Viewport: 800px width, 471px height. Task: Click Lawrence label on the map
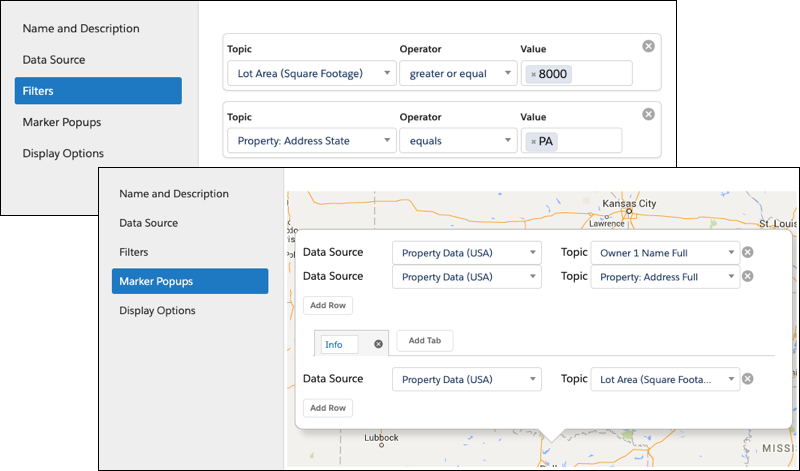tap(607, 224)
